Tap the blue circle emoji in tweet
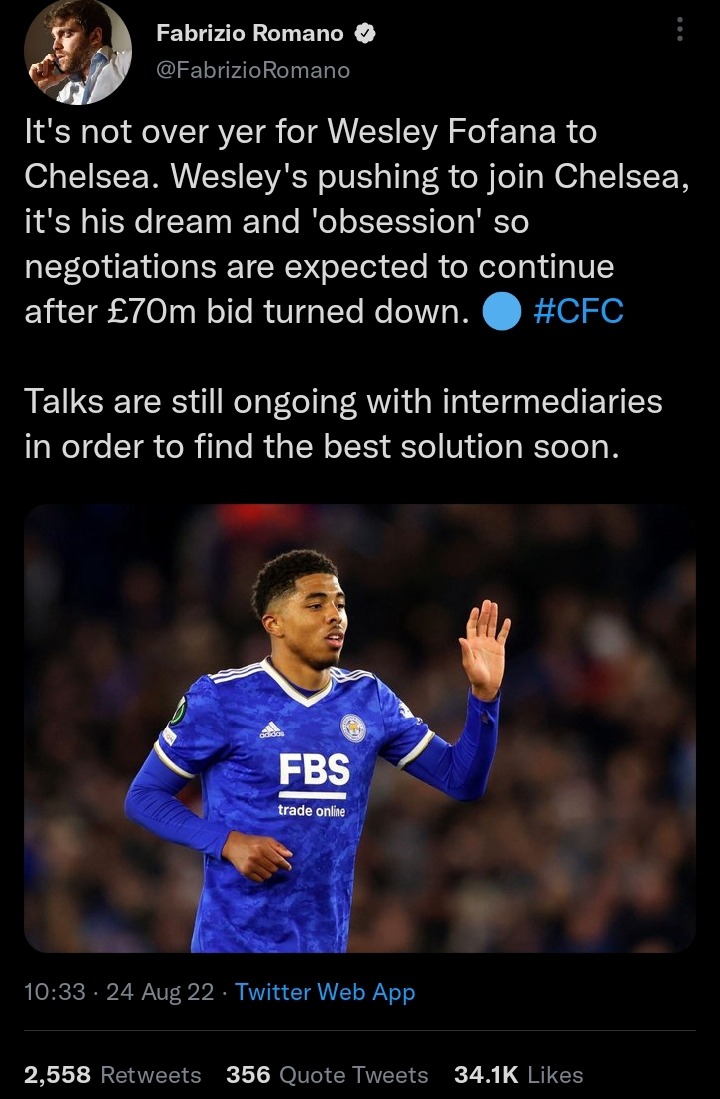The width and height of the screenshot is (720, 1099). [x=502, y=312]
